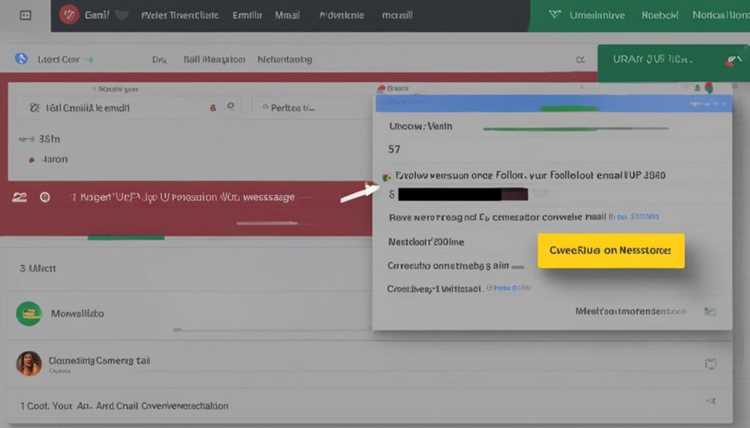Click the Evolou verisuon once Follon line
Image resolution: width=750 pixels, height=428 pixels.
530,176
